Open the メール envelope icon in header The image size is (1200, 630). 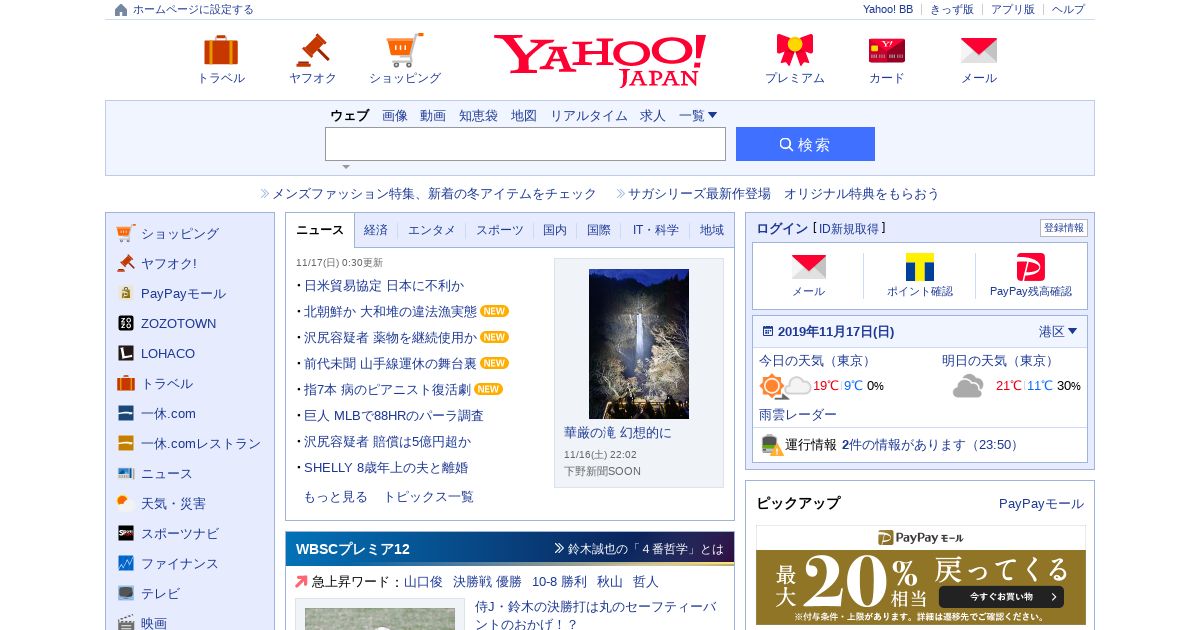click(x=979, y=50)
